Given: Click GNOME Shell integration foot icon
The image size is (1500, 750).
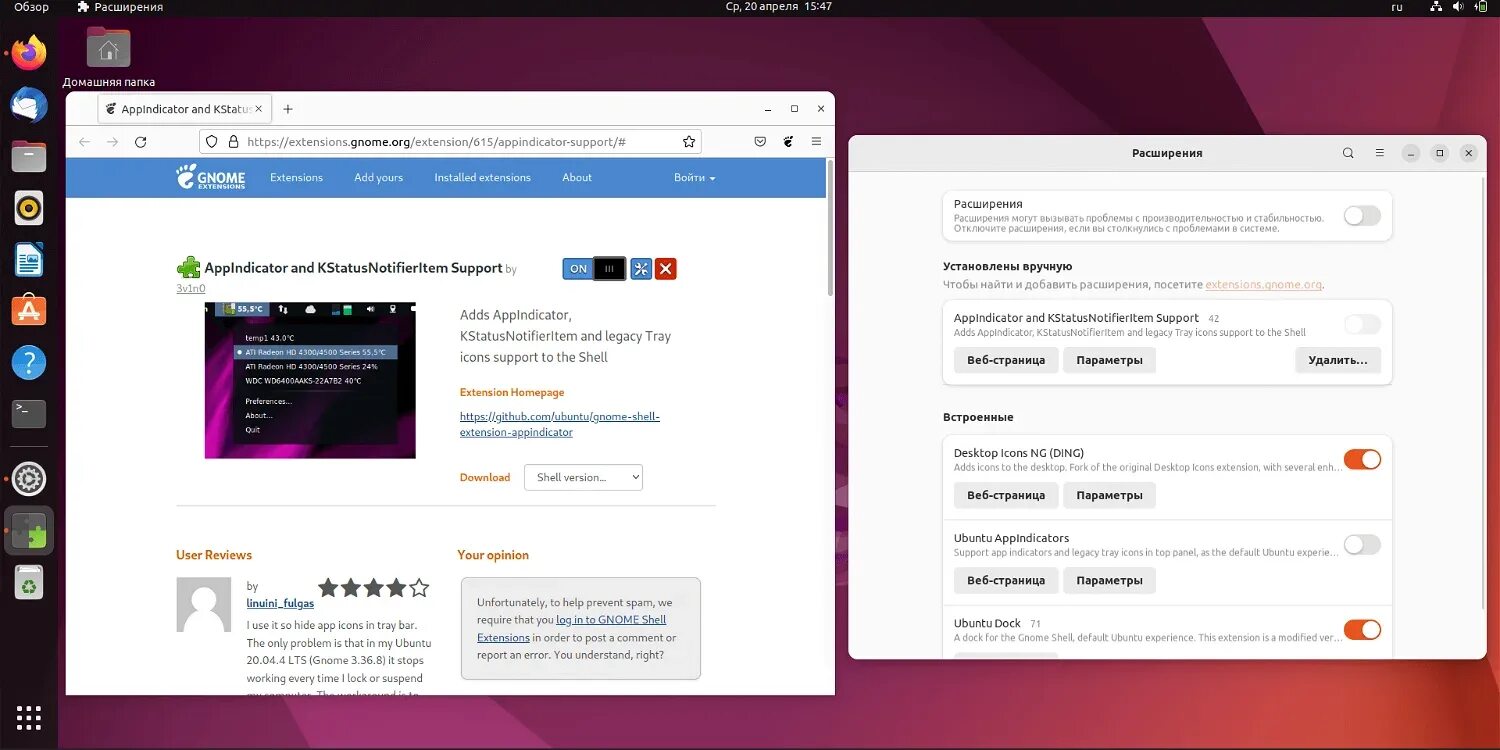Looking at the screenshot, I should [x=788, y=142].
